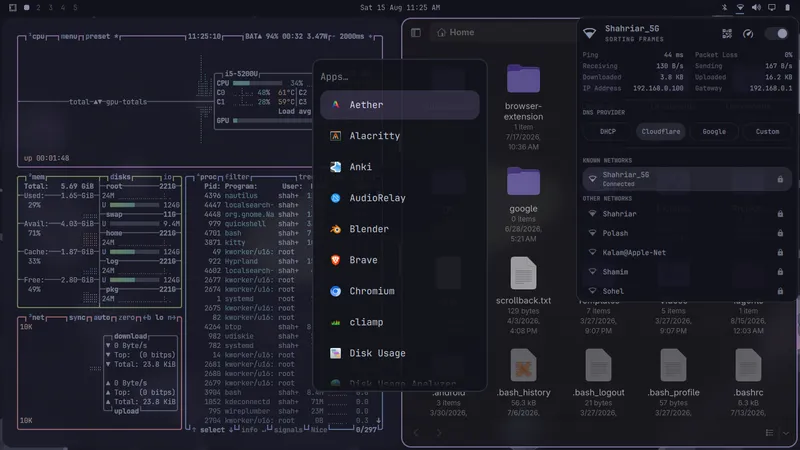
Task: Click the Home path in Files
Action: pyautogui.click(x=456, y=32)
